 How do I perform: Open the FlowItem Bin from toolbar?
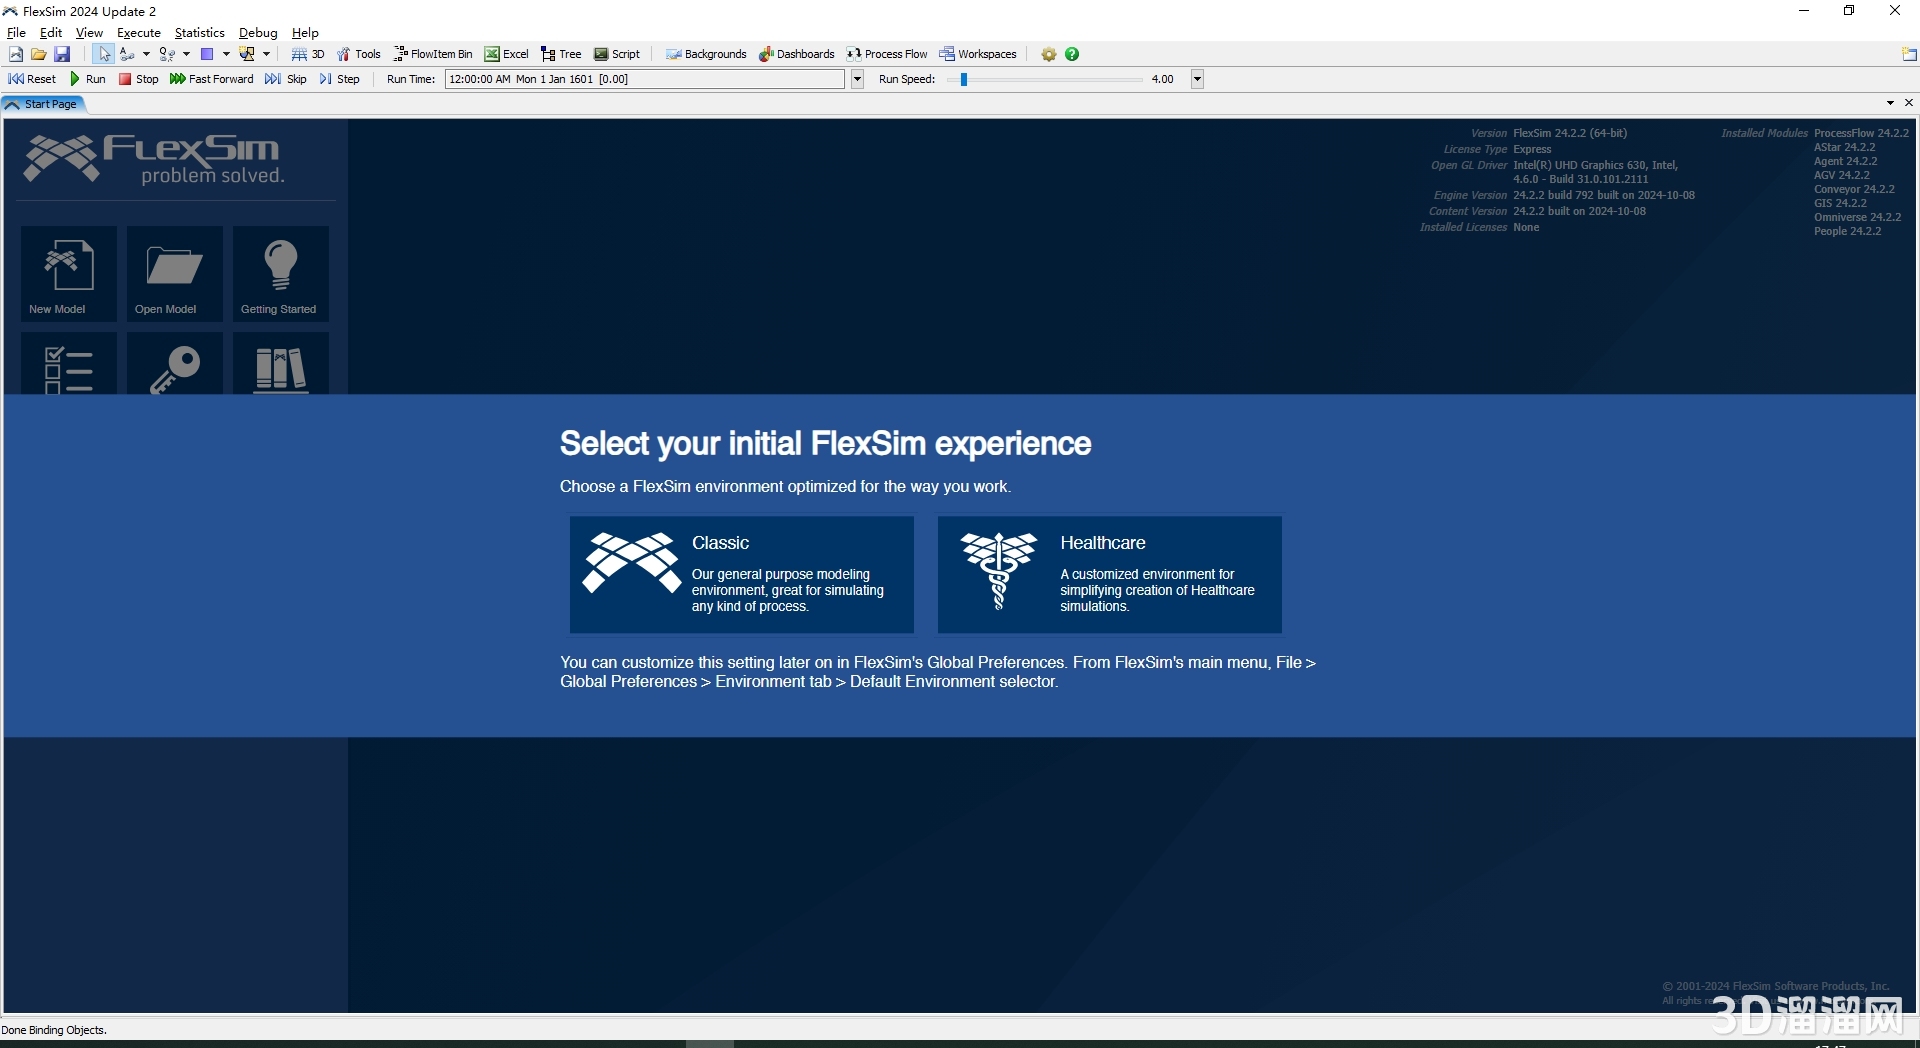tap(433, 54)
